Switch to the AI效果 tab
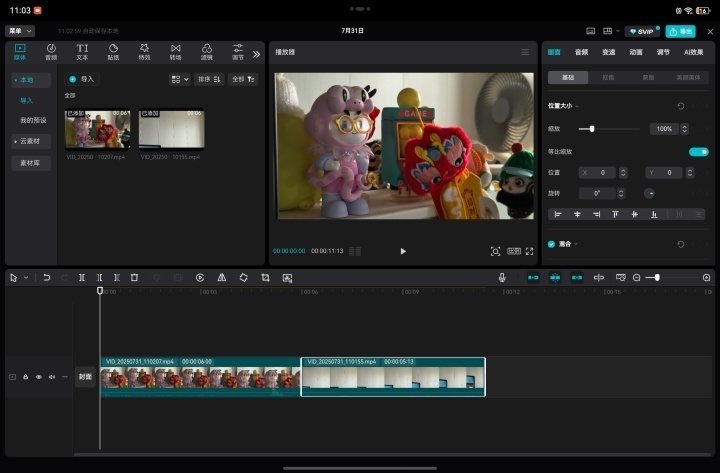720x473 pixels. click(x=693, y=52)
